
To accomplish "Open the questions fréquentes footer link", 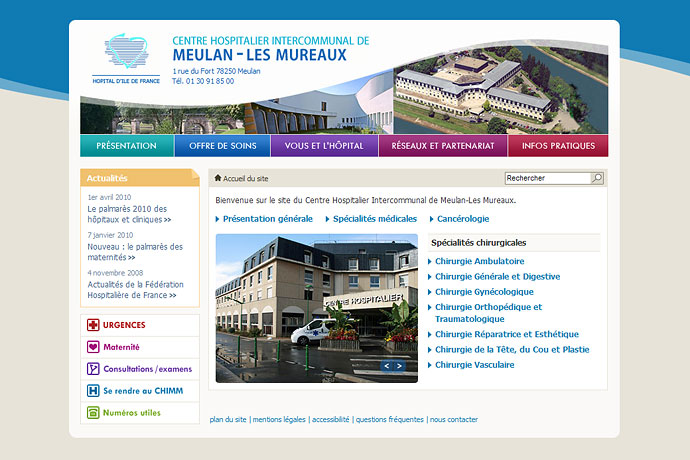I will click(389, 420).
